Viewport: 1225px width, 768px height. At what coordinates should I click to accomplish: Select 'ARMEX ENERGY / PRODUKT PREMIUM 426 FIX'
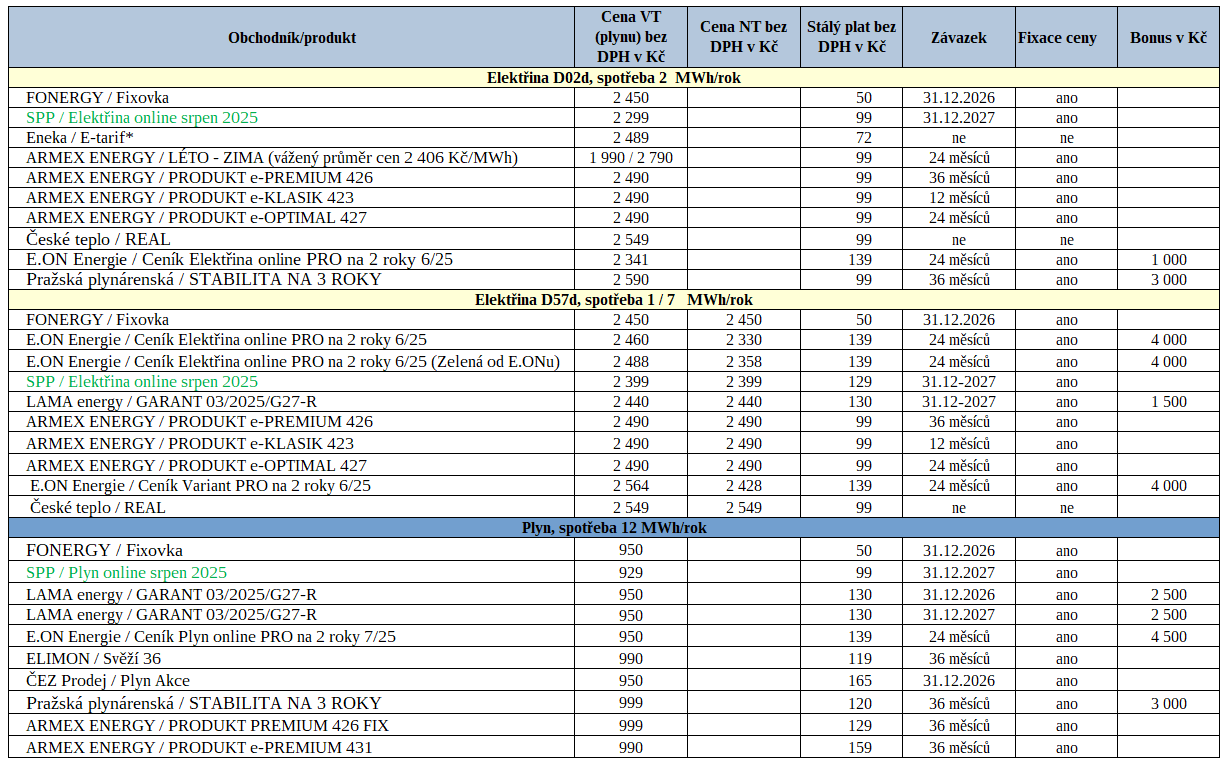pyautogui.click(x=292, y=726)
